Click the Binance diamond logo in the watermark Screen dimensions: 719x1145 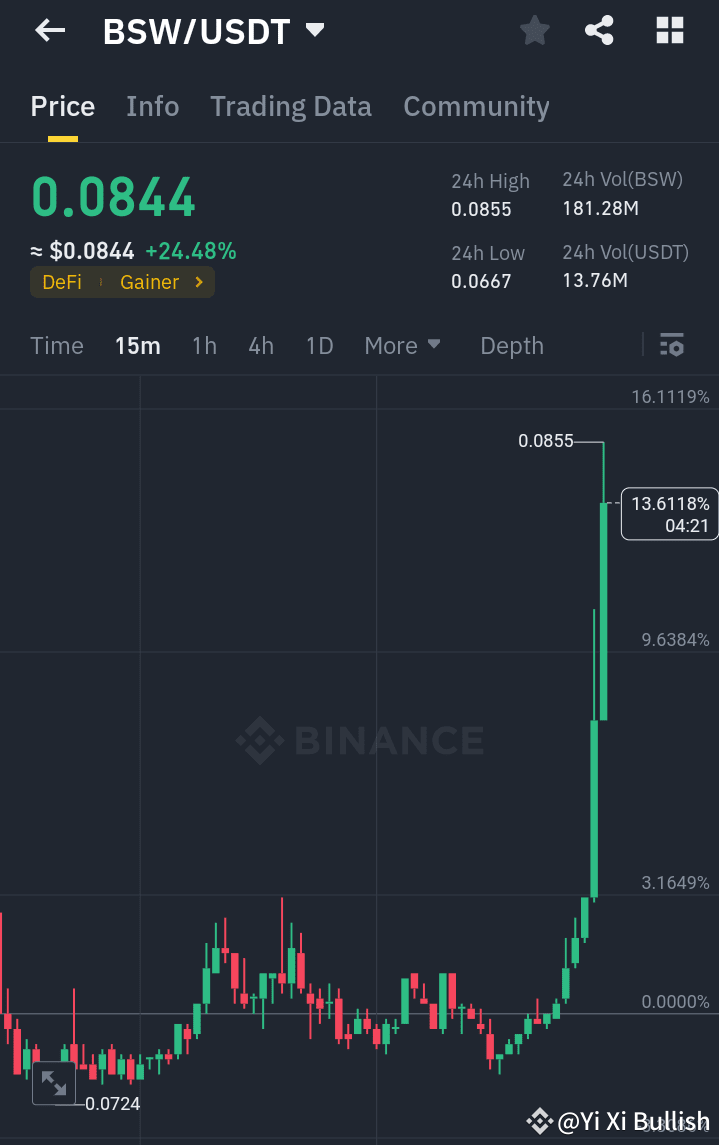click(x=259, y=740)
